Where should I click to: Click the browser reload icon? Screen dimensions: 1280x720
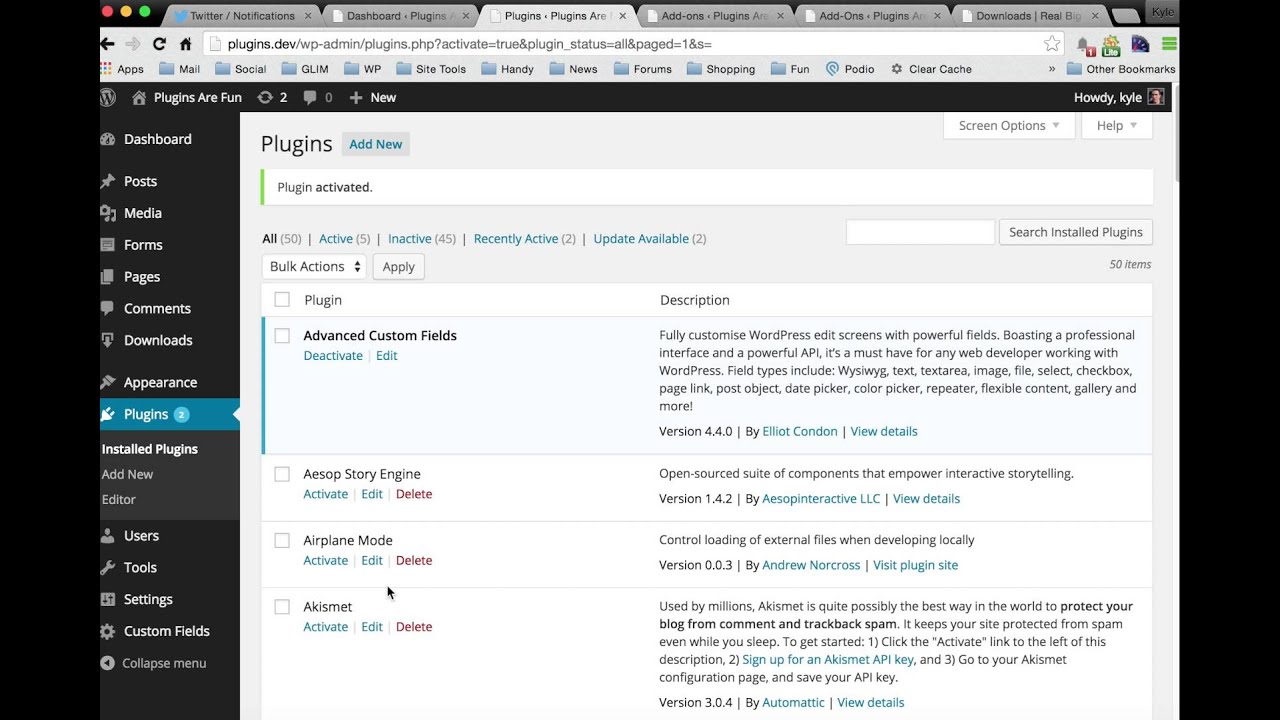[159, 44]
